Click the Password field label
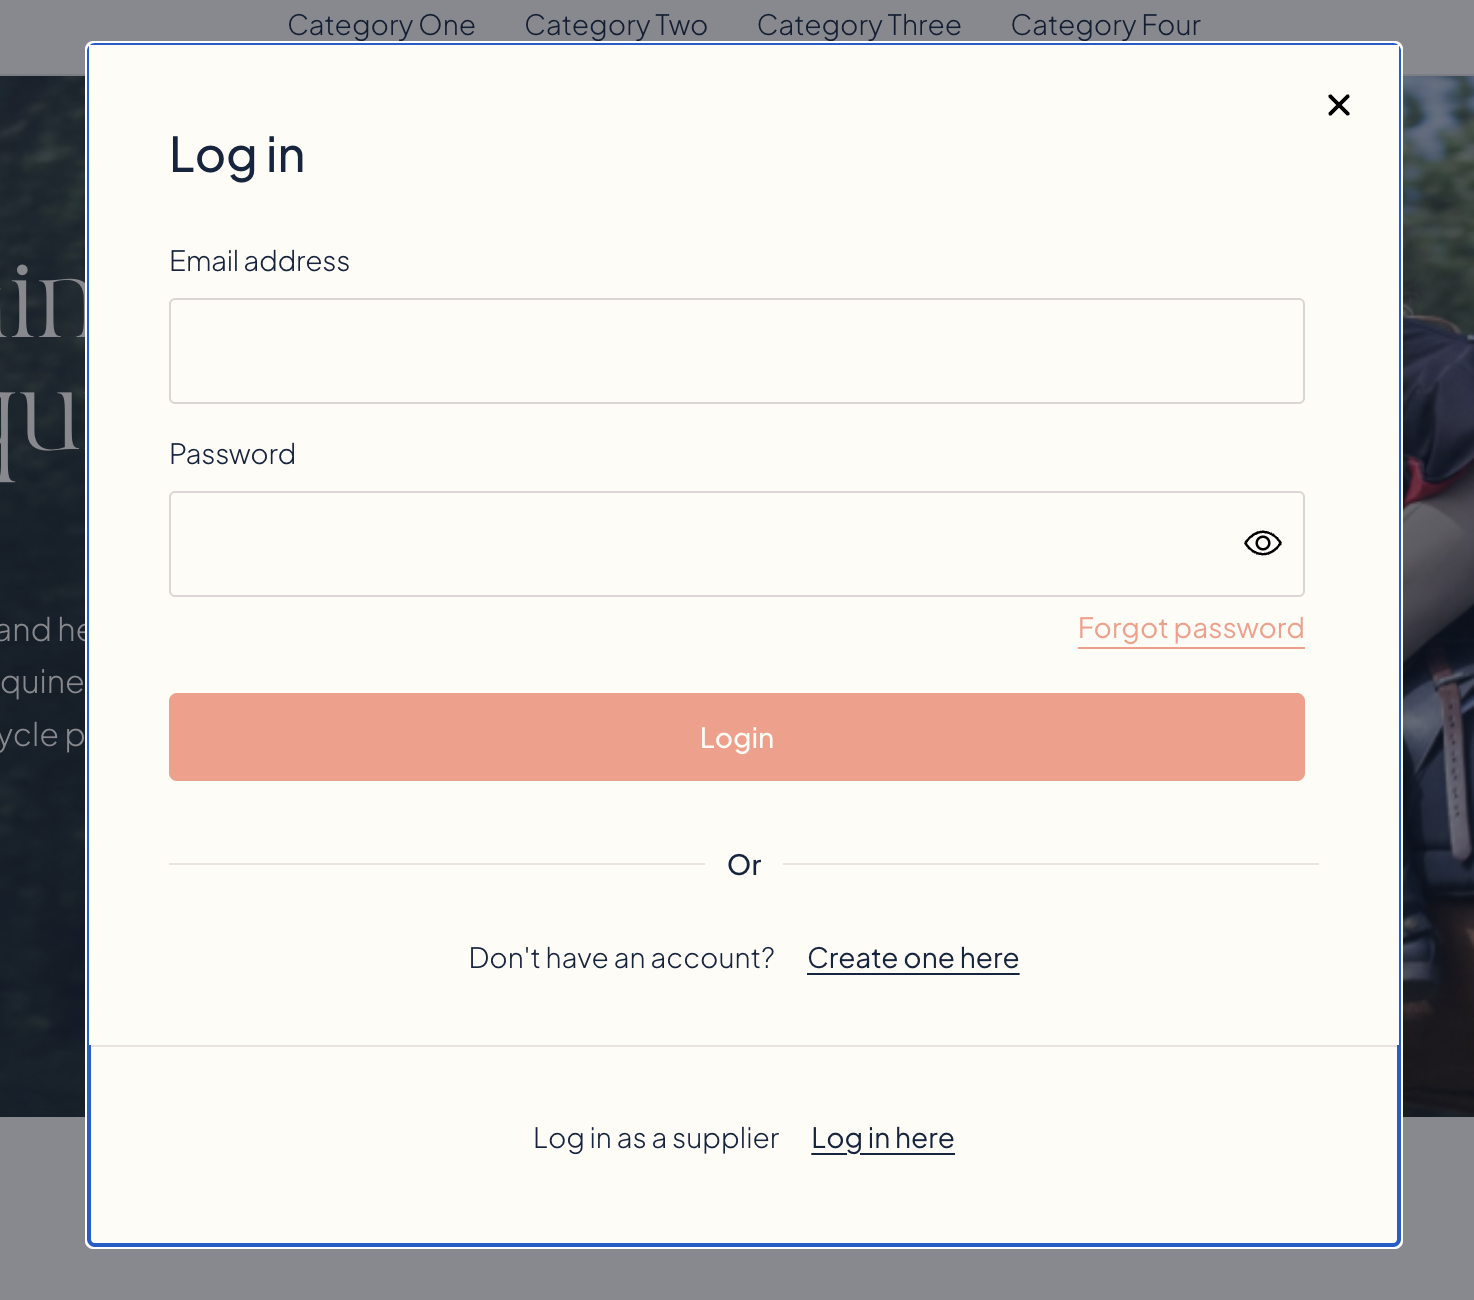The image size is (1474, 1300). [232, 455]
